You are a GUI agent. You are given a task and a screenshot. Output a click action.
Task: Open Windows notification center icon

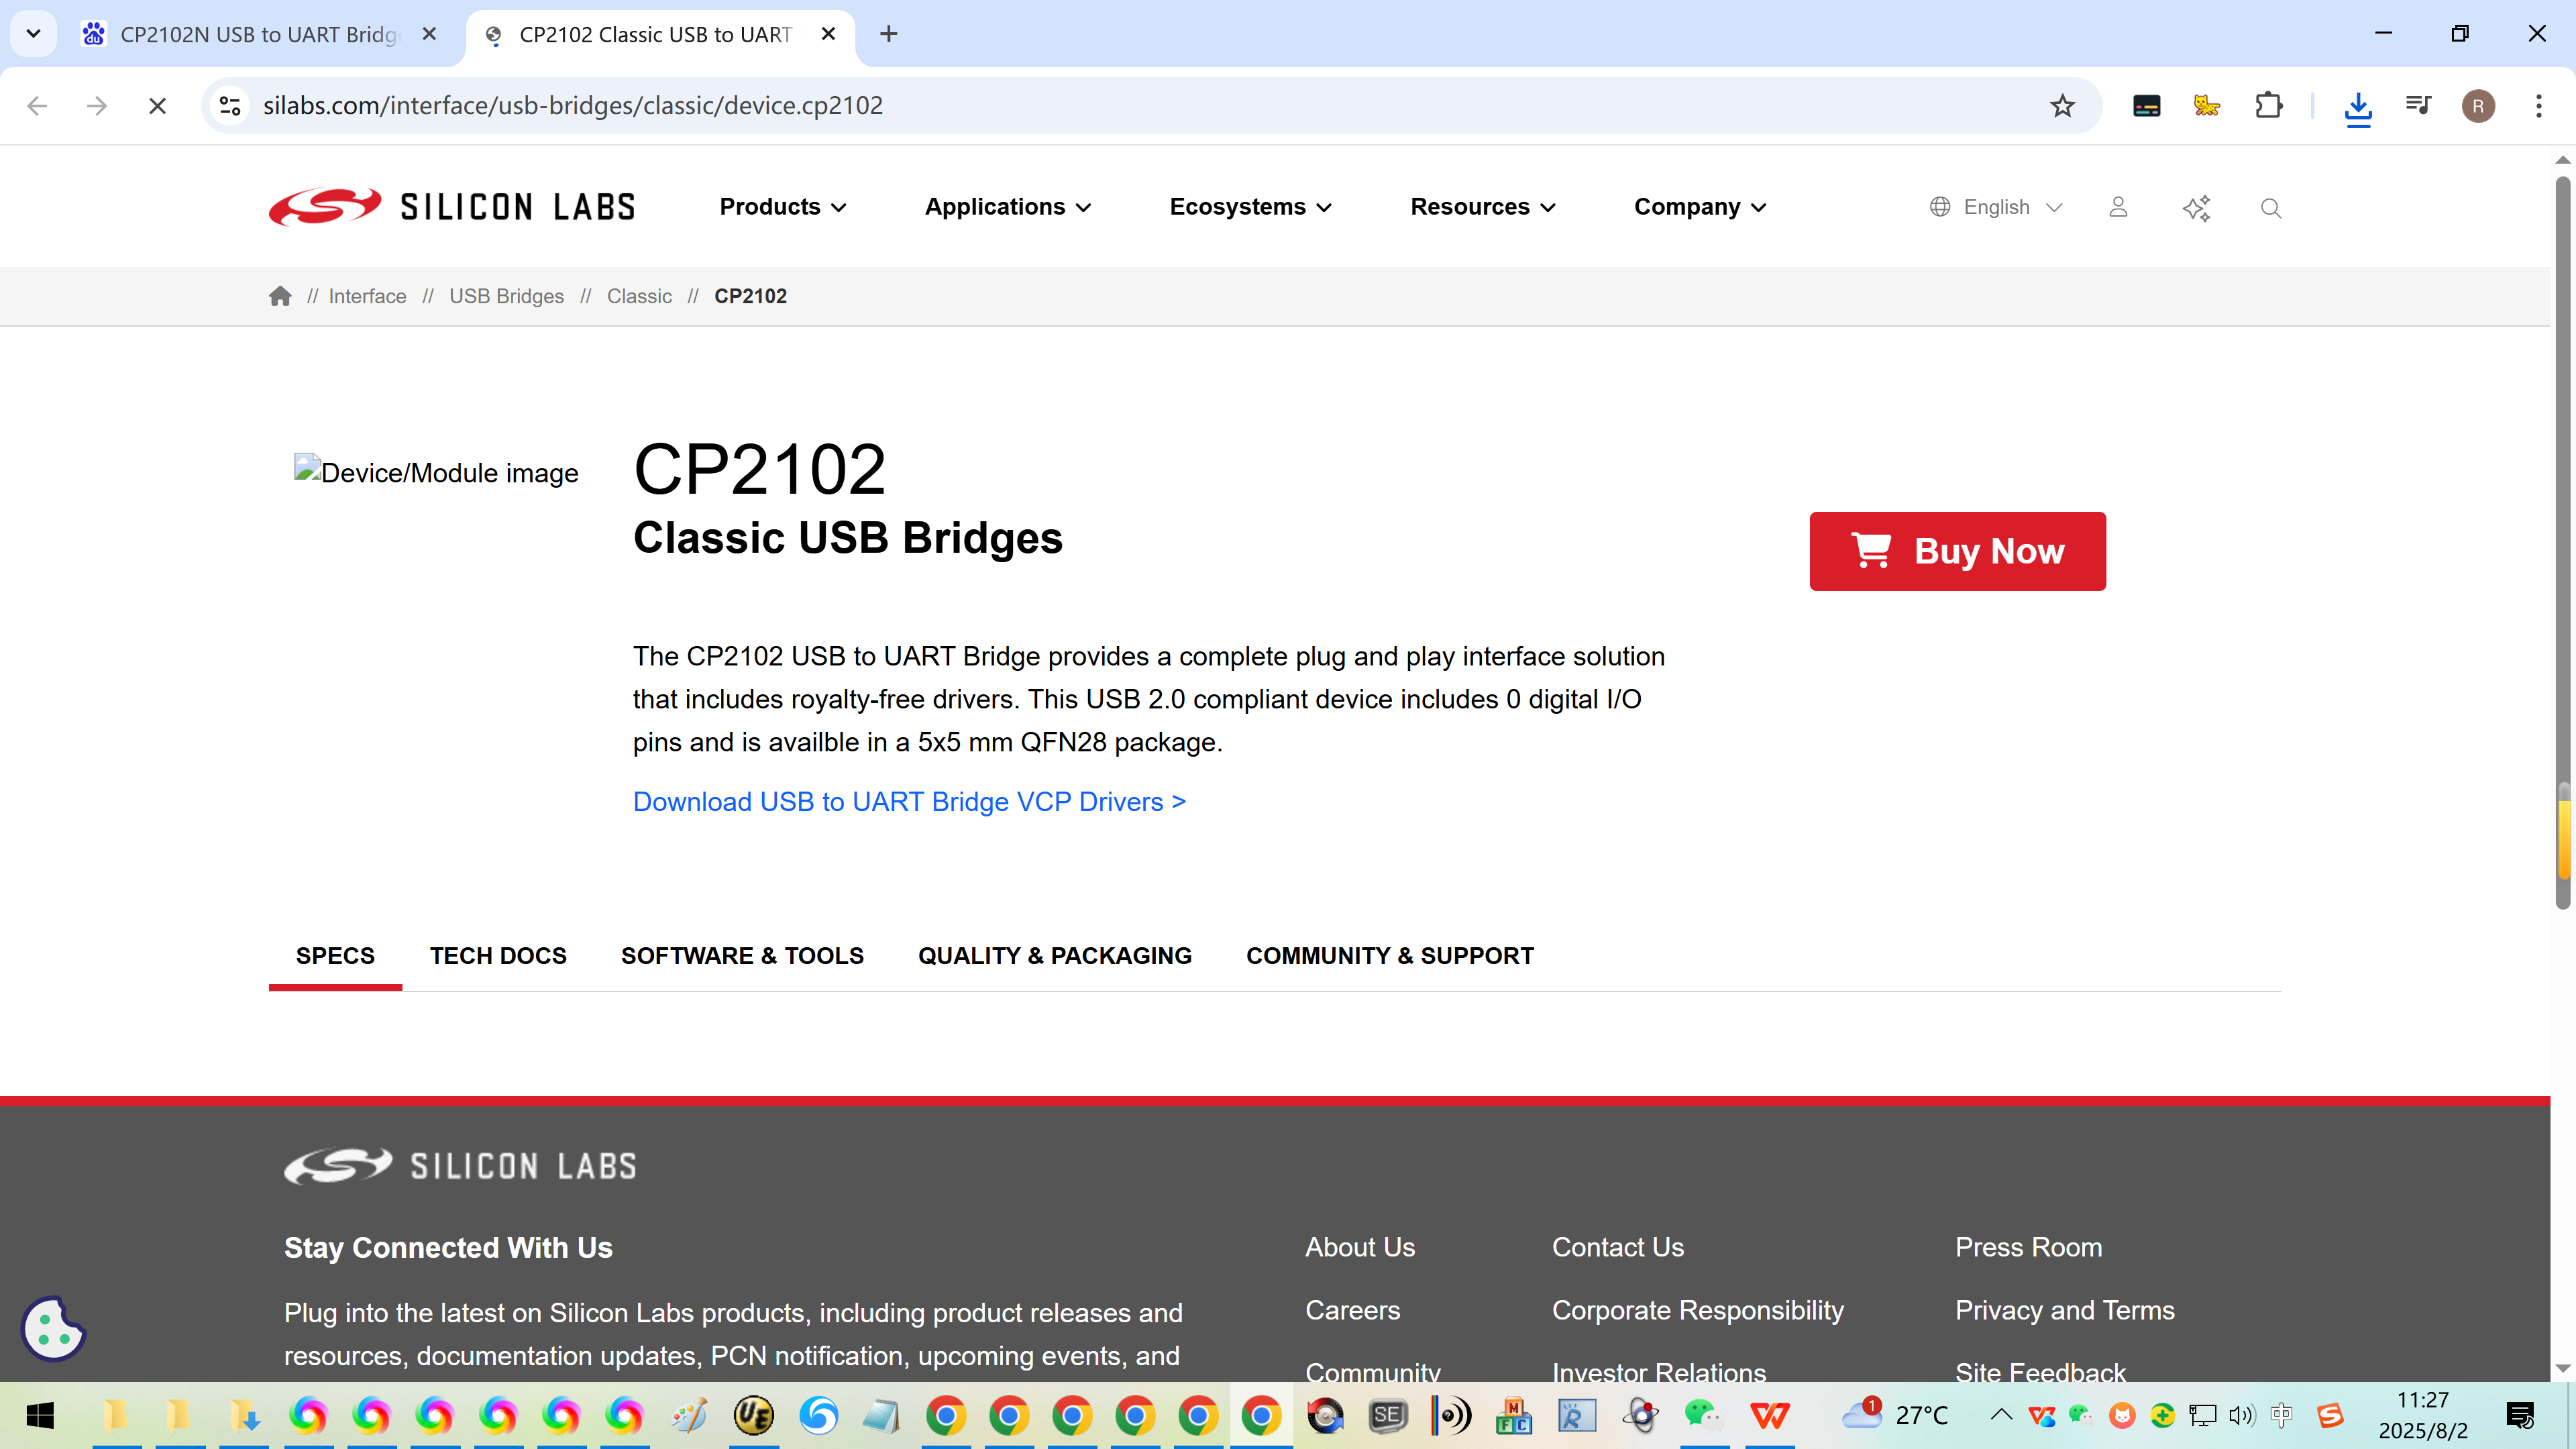tap(2519, 1415)
